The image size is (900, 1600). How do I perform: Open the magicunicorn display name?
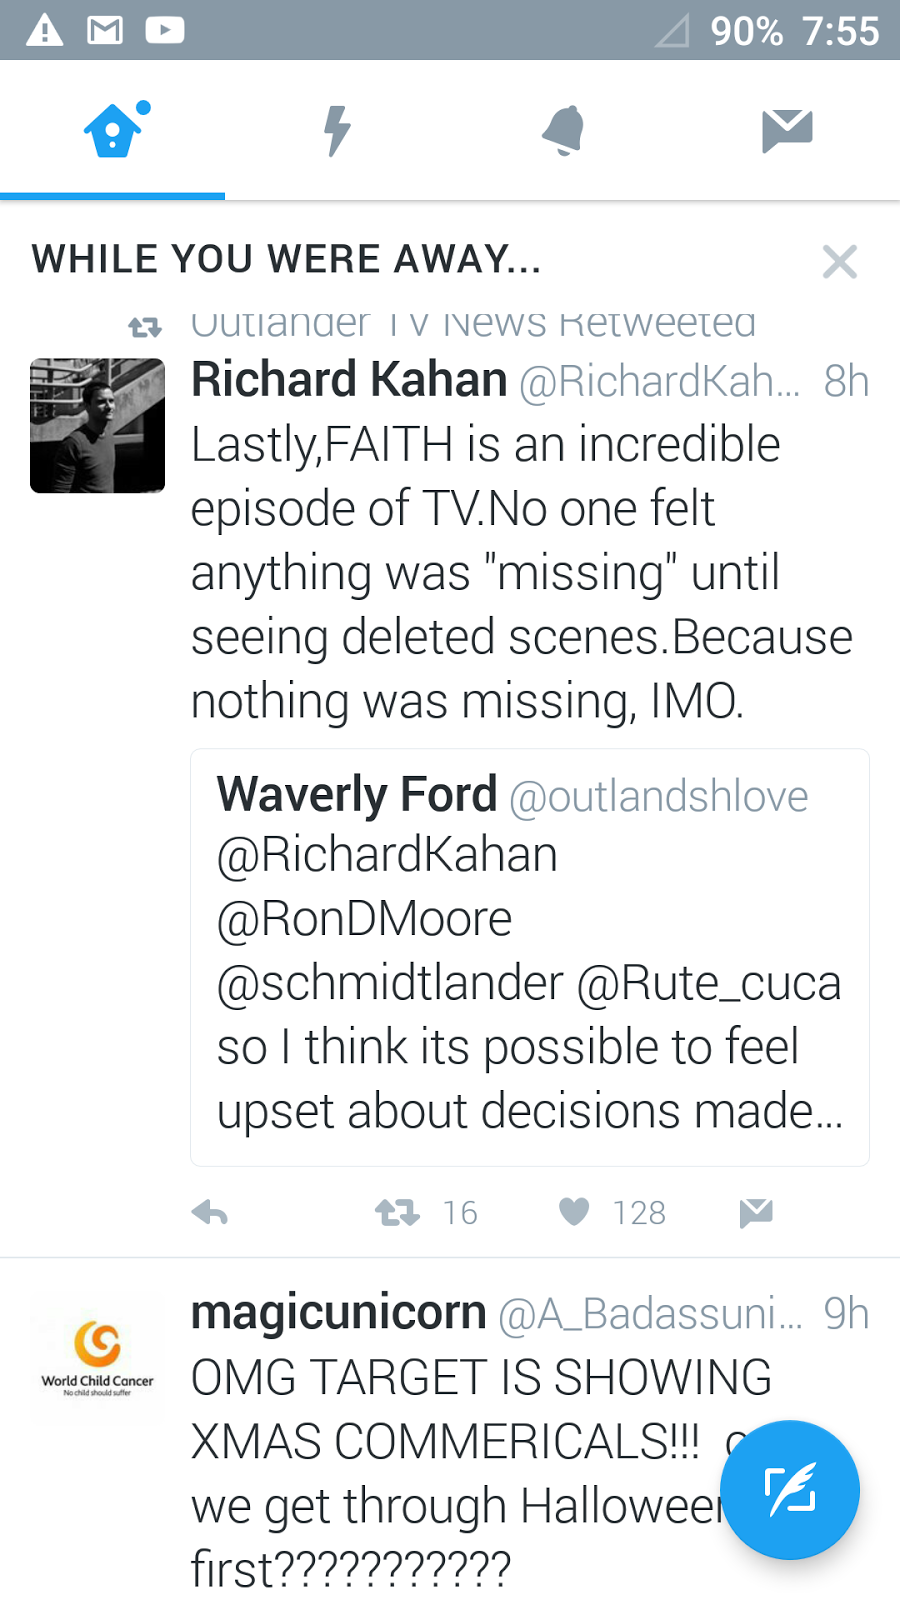(x=338, y=1313)
